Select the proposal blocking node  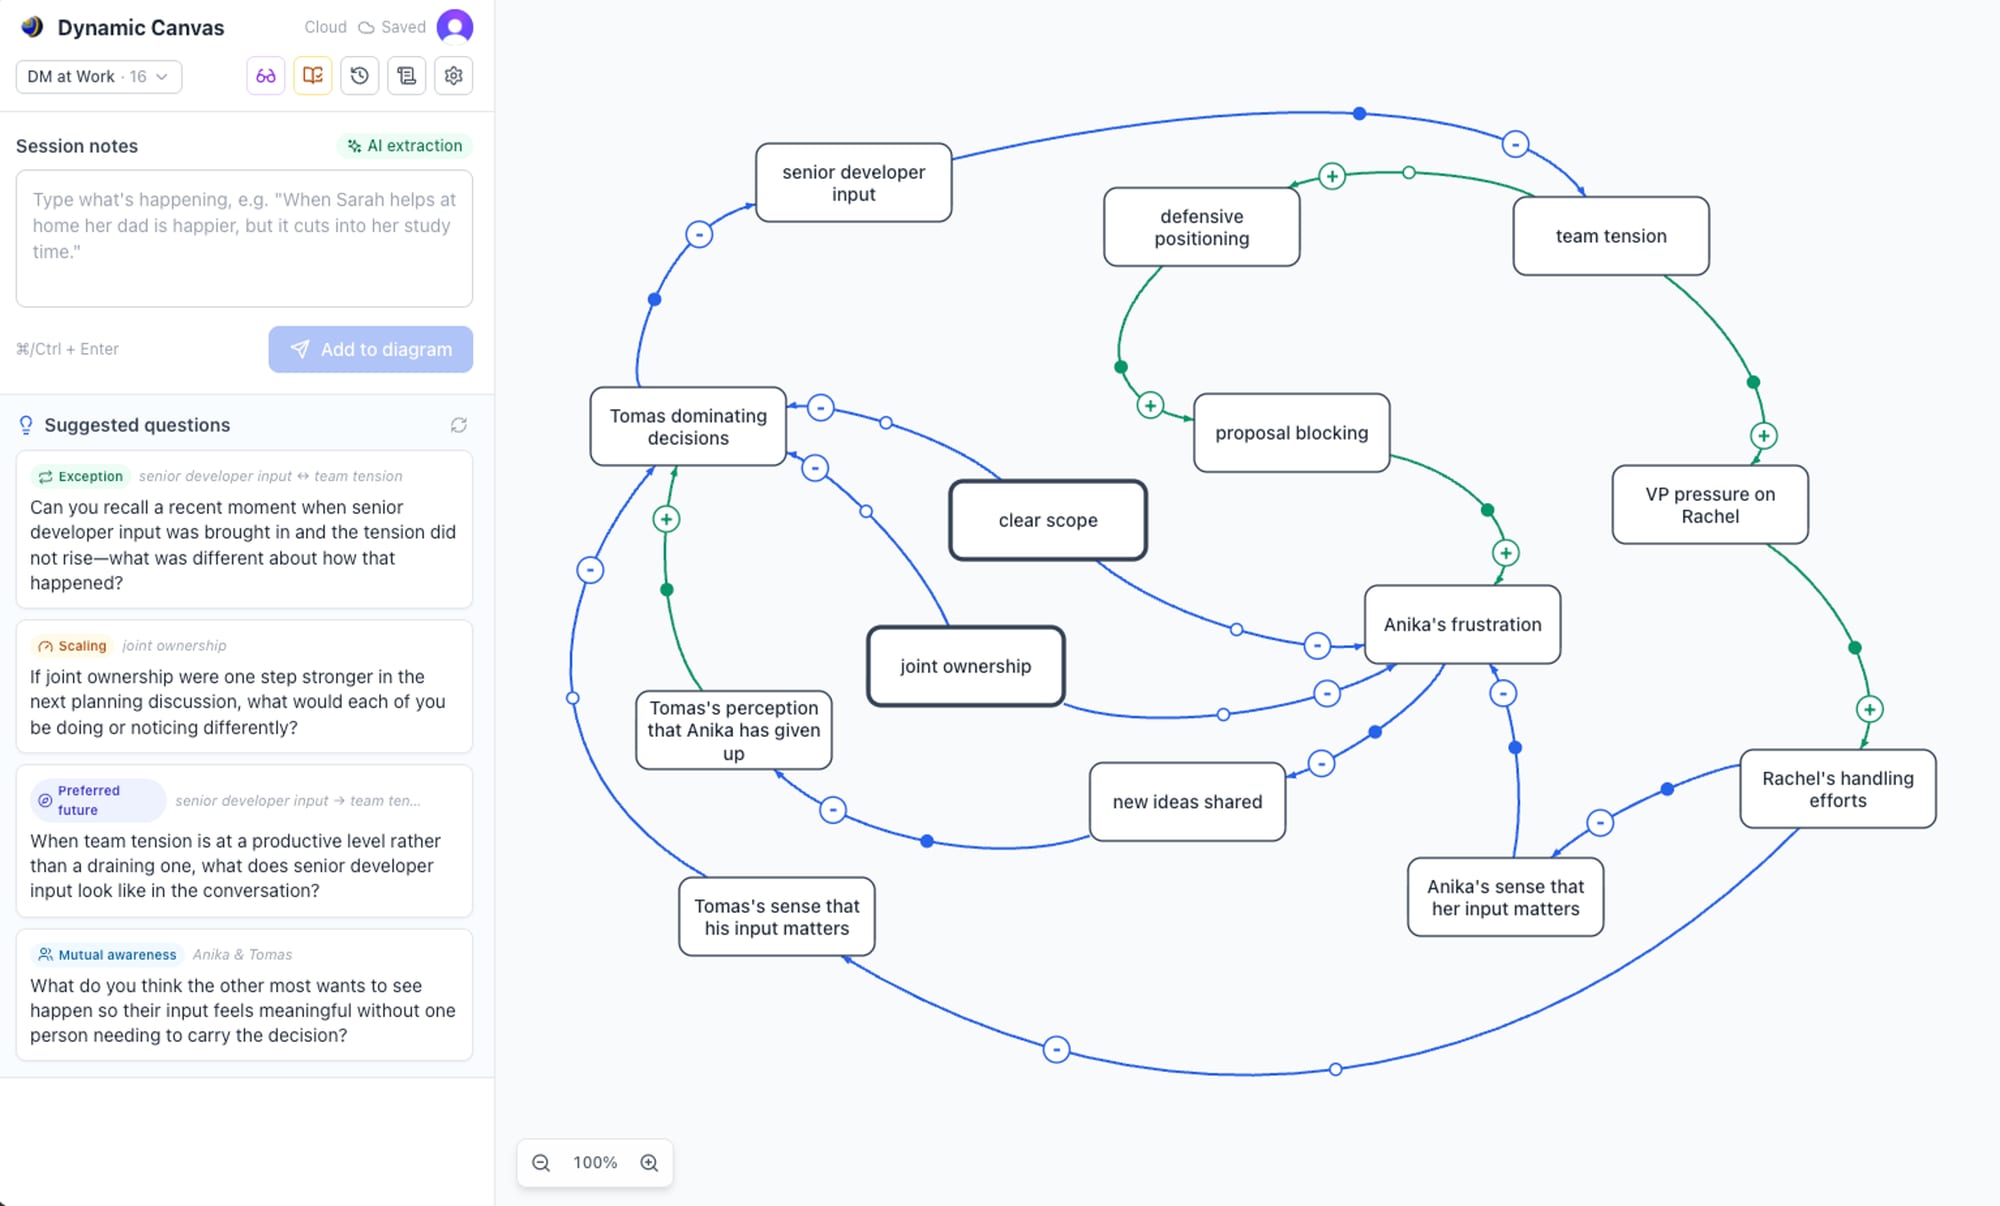[x=1292, y=433]
